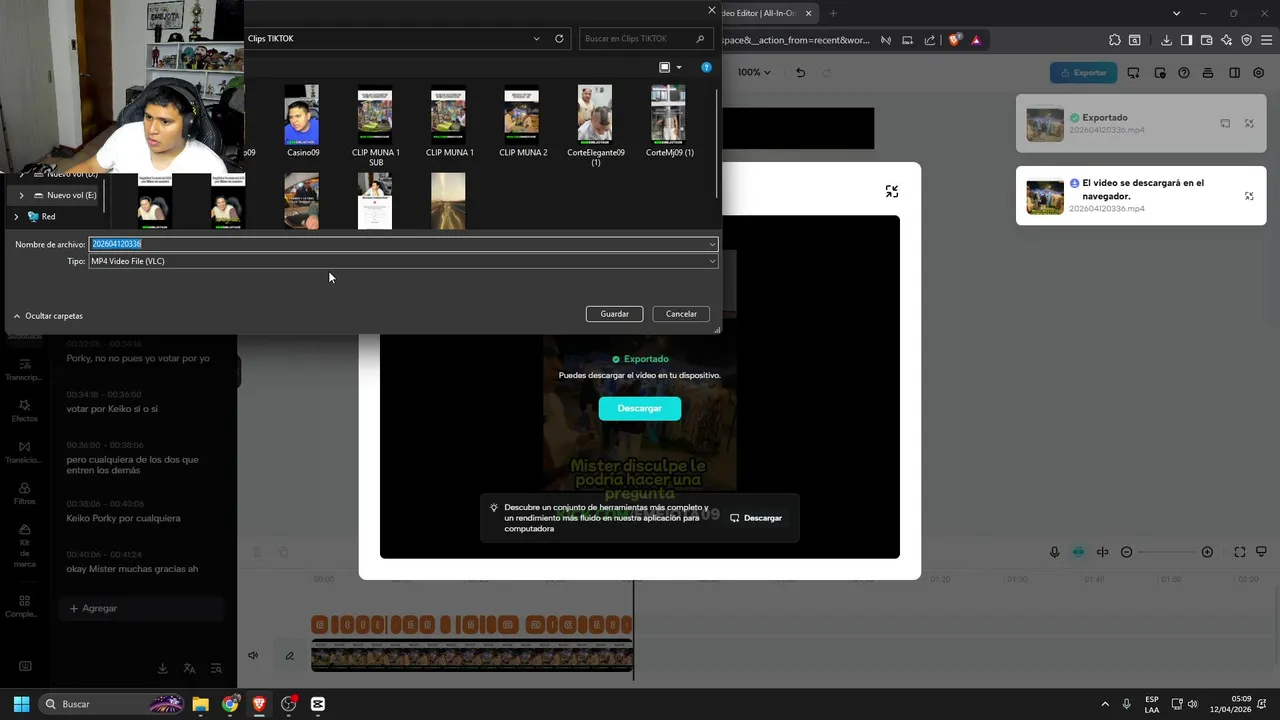1280x720 pixels.
Task: Click Guardar in the save dialog
Action: pyautogui.click(x=614, y=314)
